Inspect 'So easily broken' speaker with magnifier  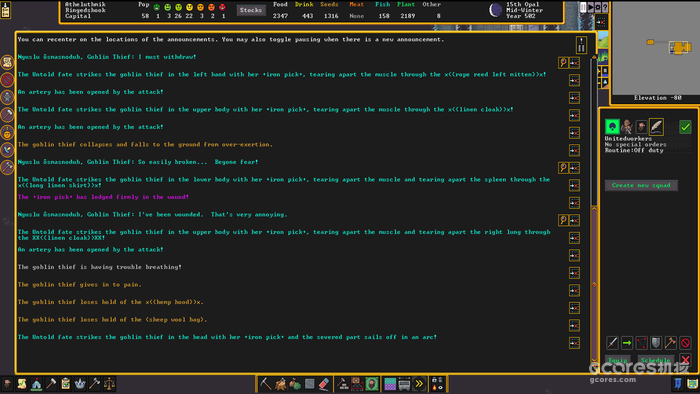563,168
